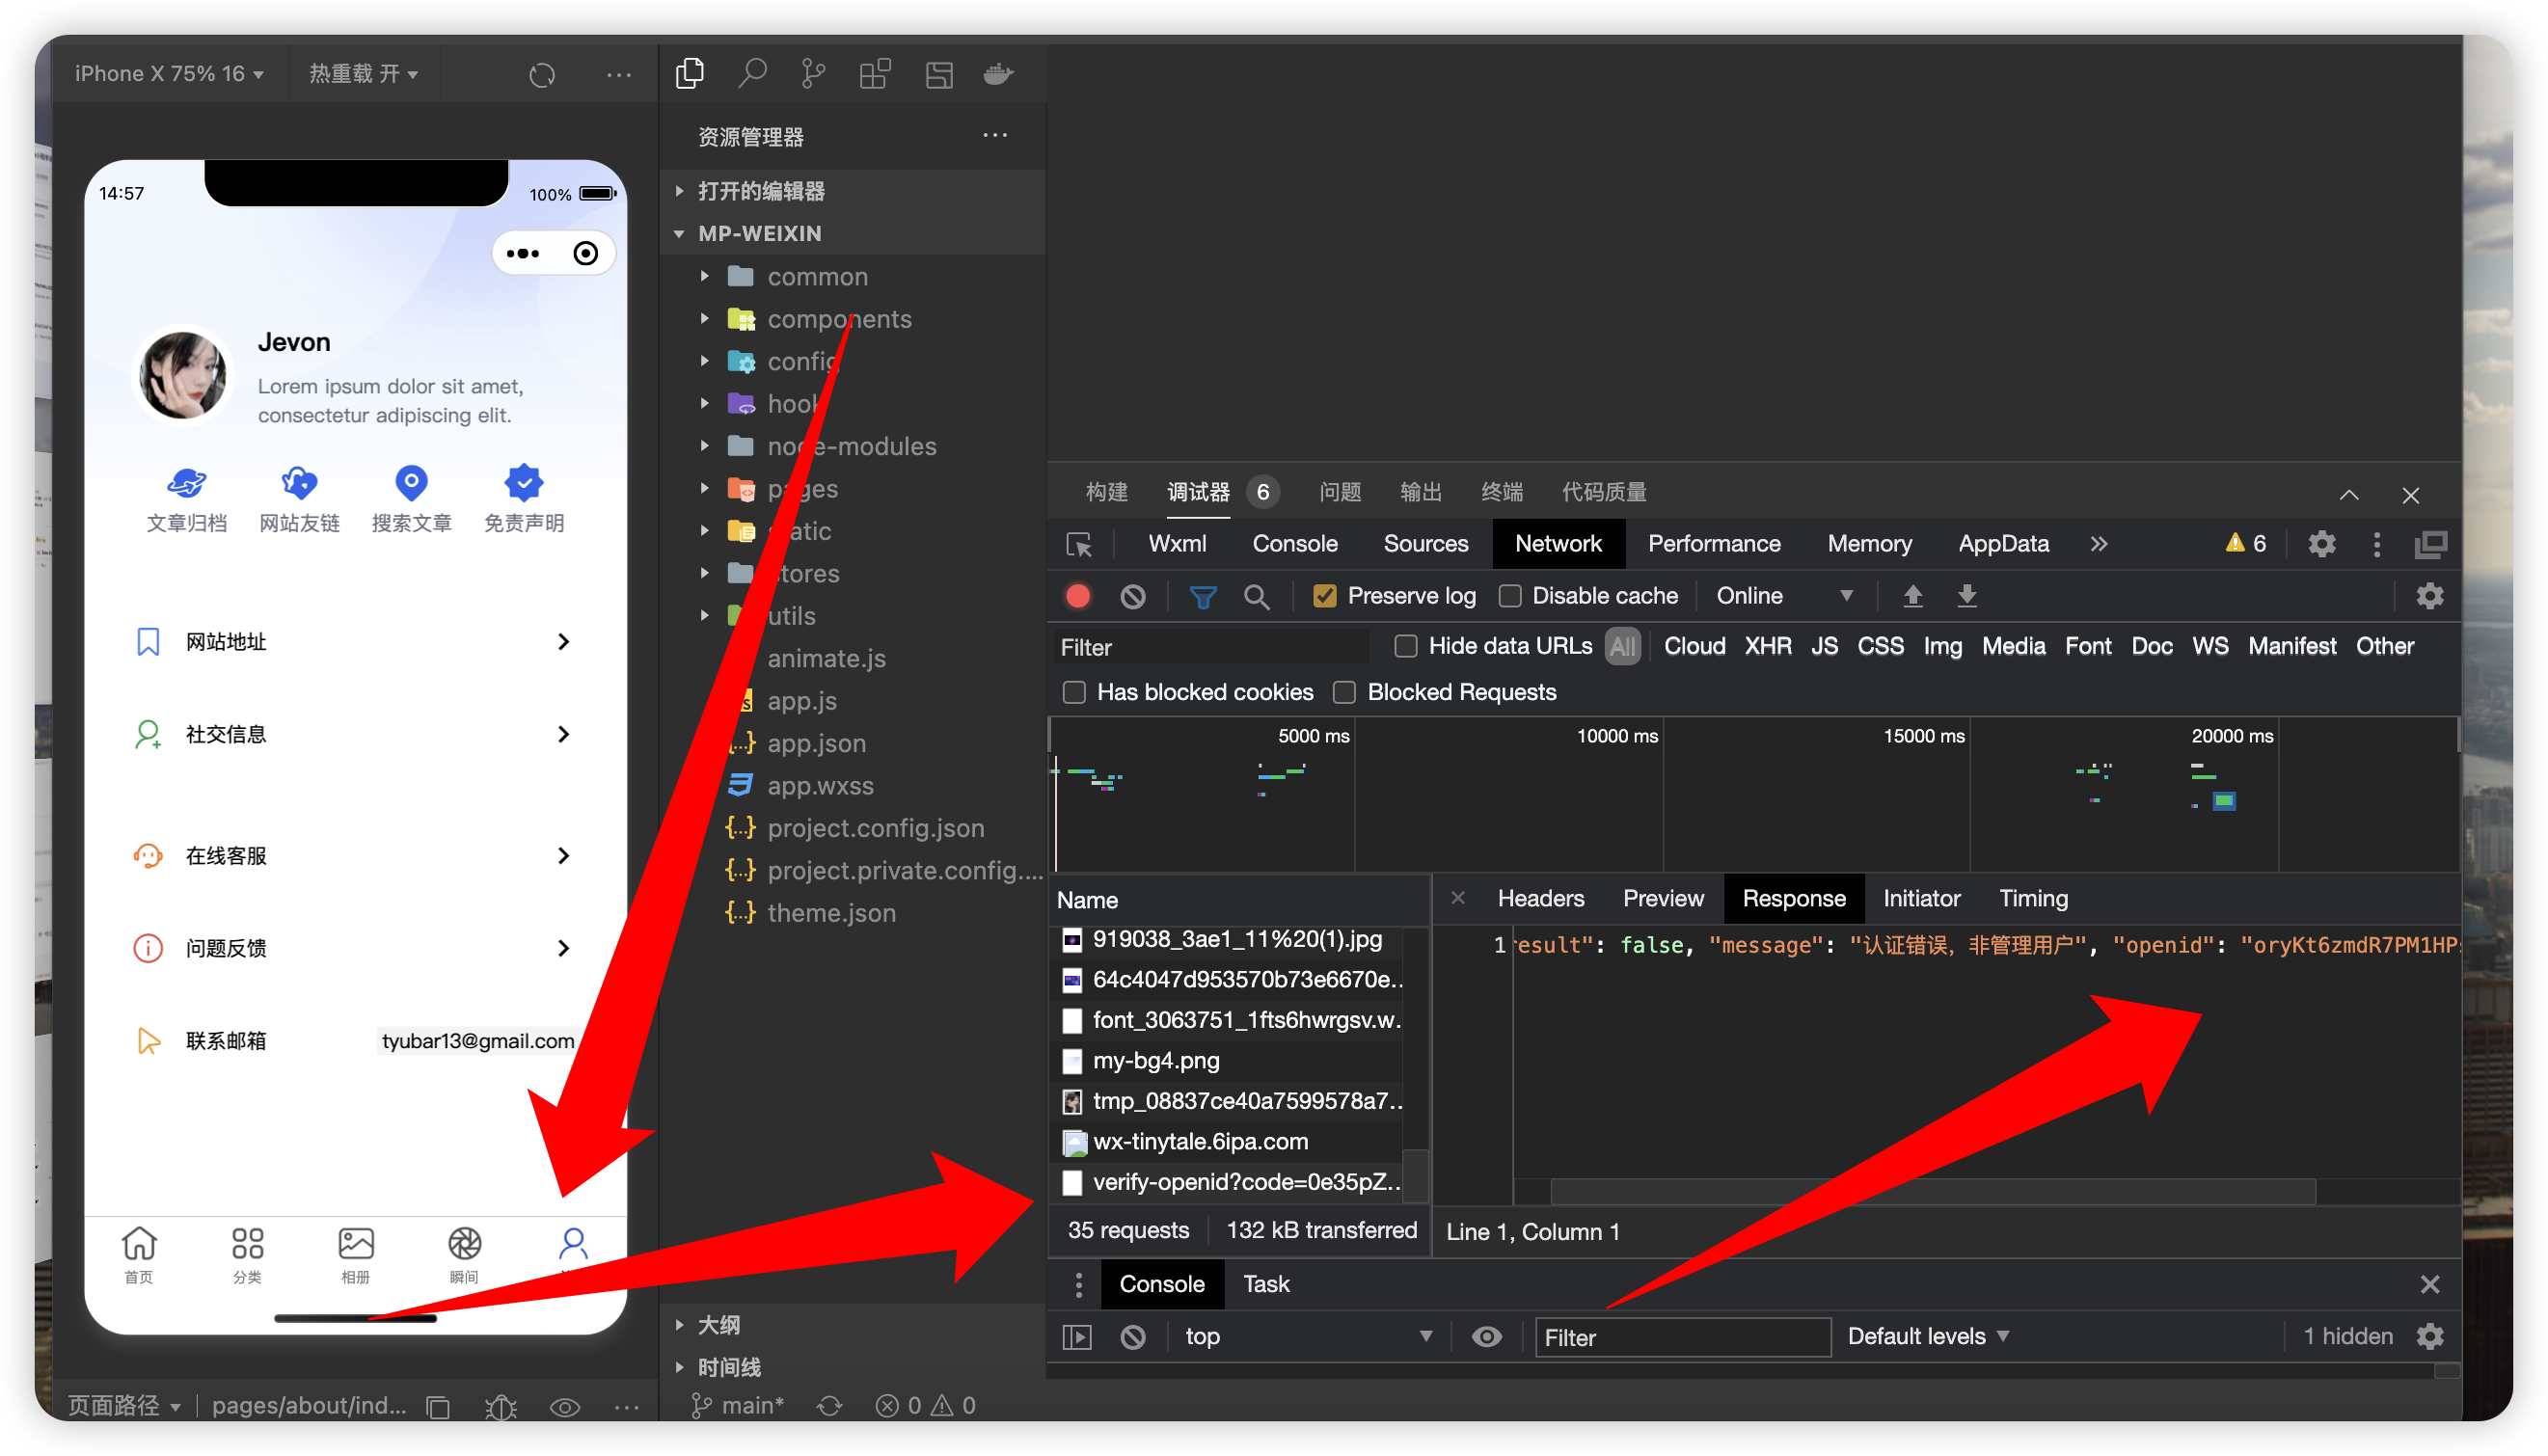
Task: Open the source control branch icon
Action: pos(813,74)
